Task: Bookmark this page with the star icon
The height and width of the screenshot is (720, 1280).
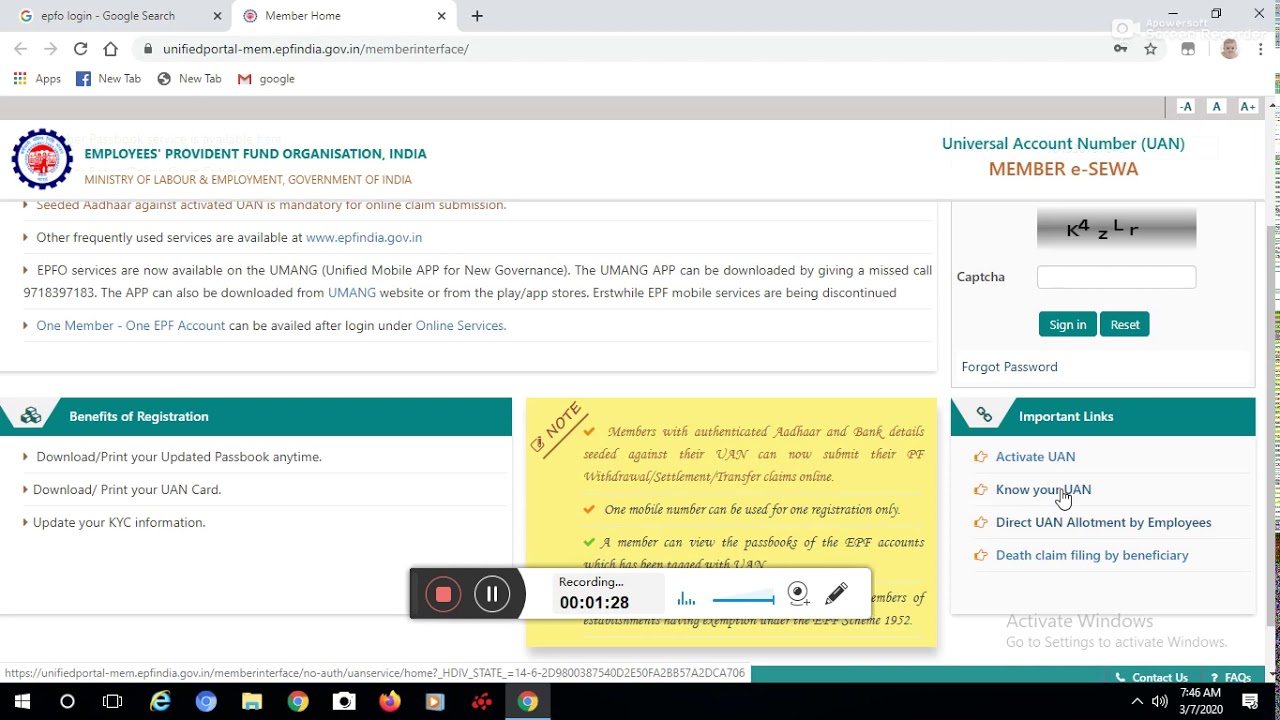Action: click(x=1151, y=49)
